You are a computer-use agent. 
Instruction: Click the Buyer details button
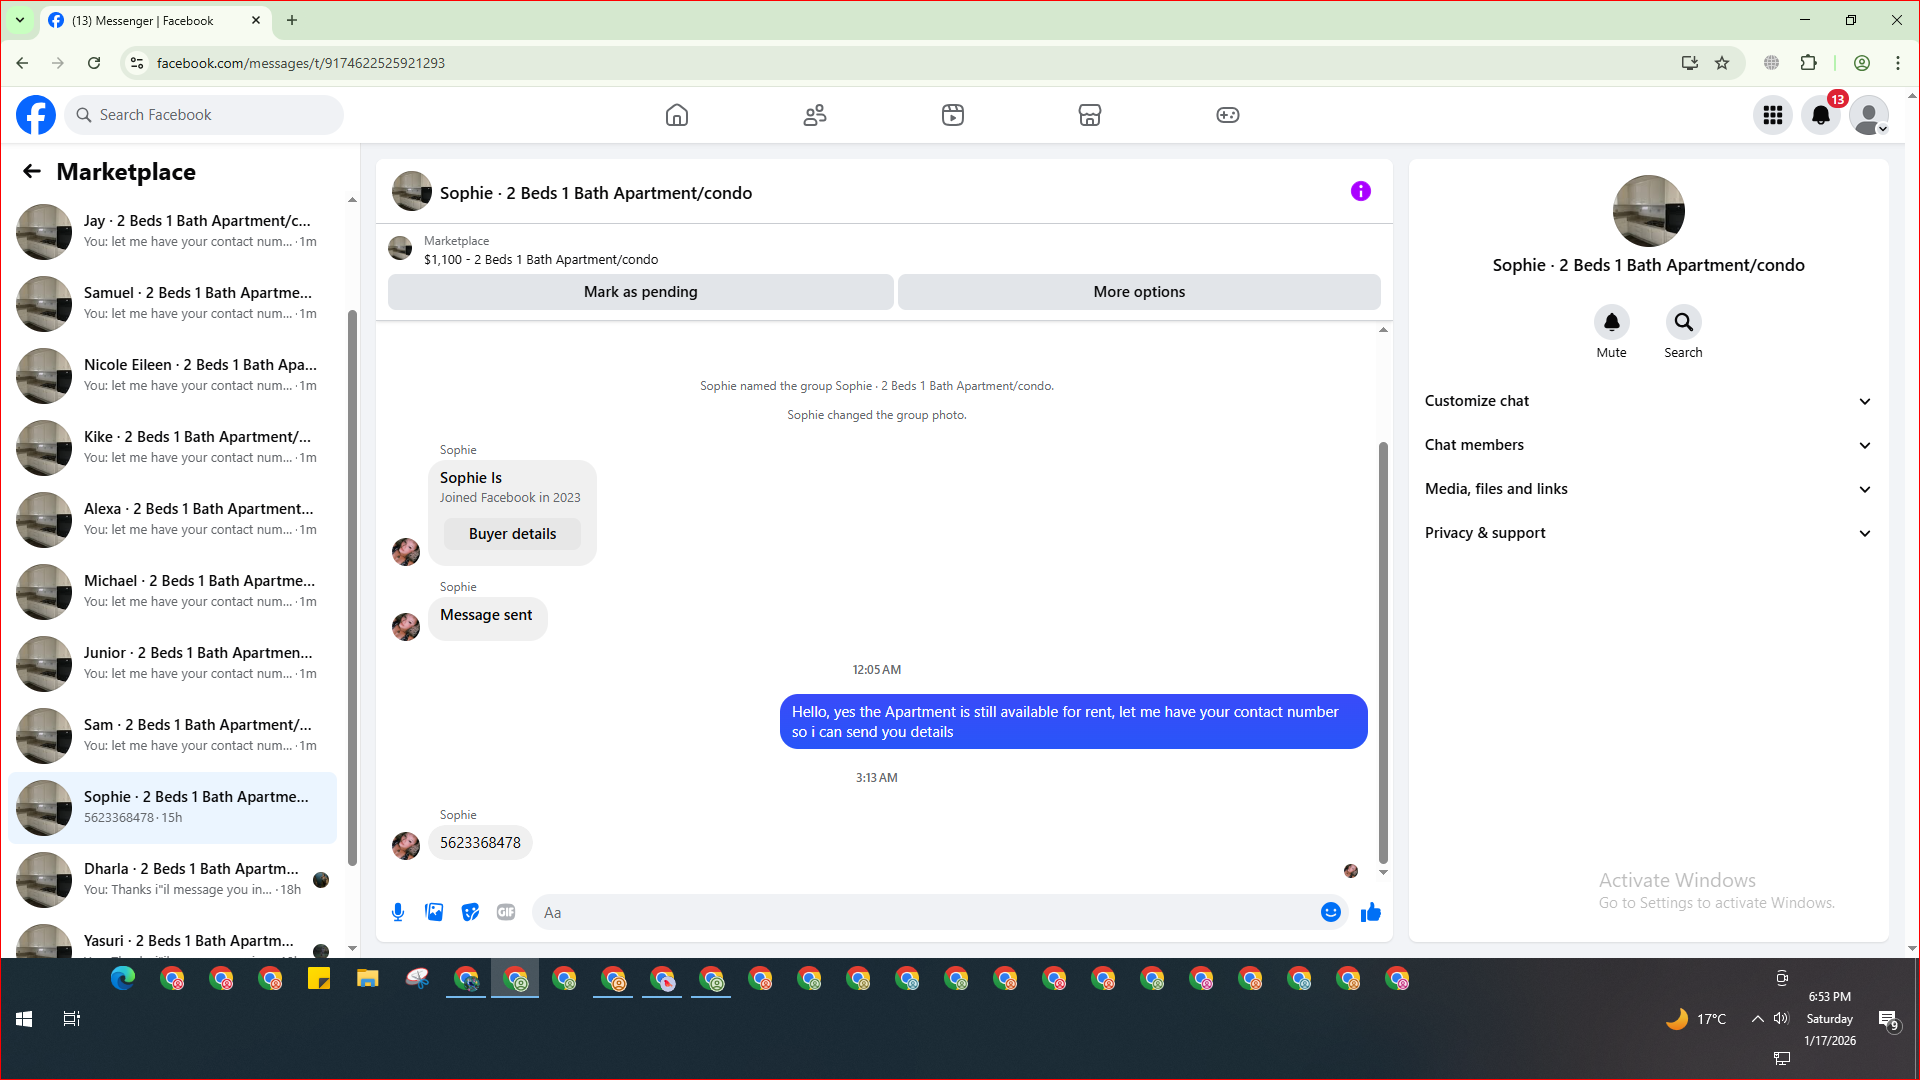tap(512, 534)
